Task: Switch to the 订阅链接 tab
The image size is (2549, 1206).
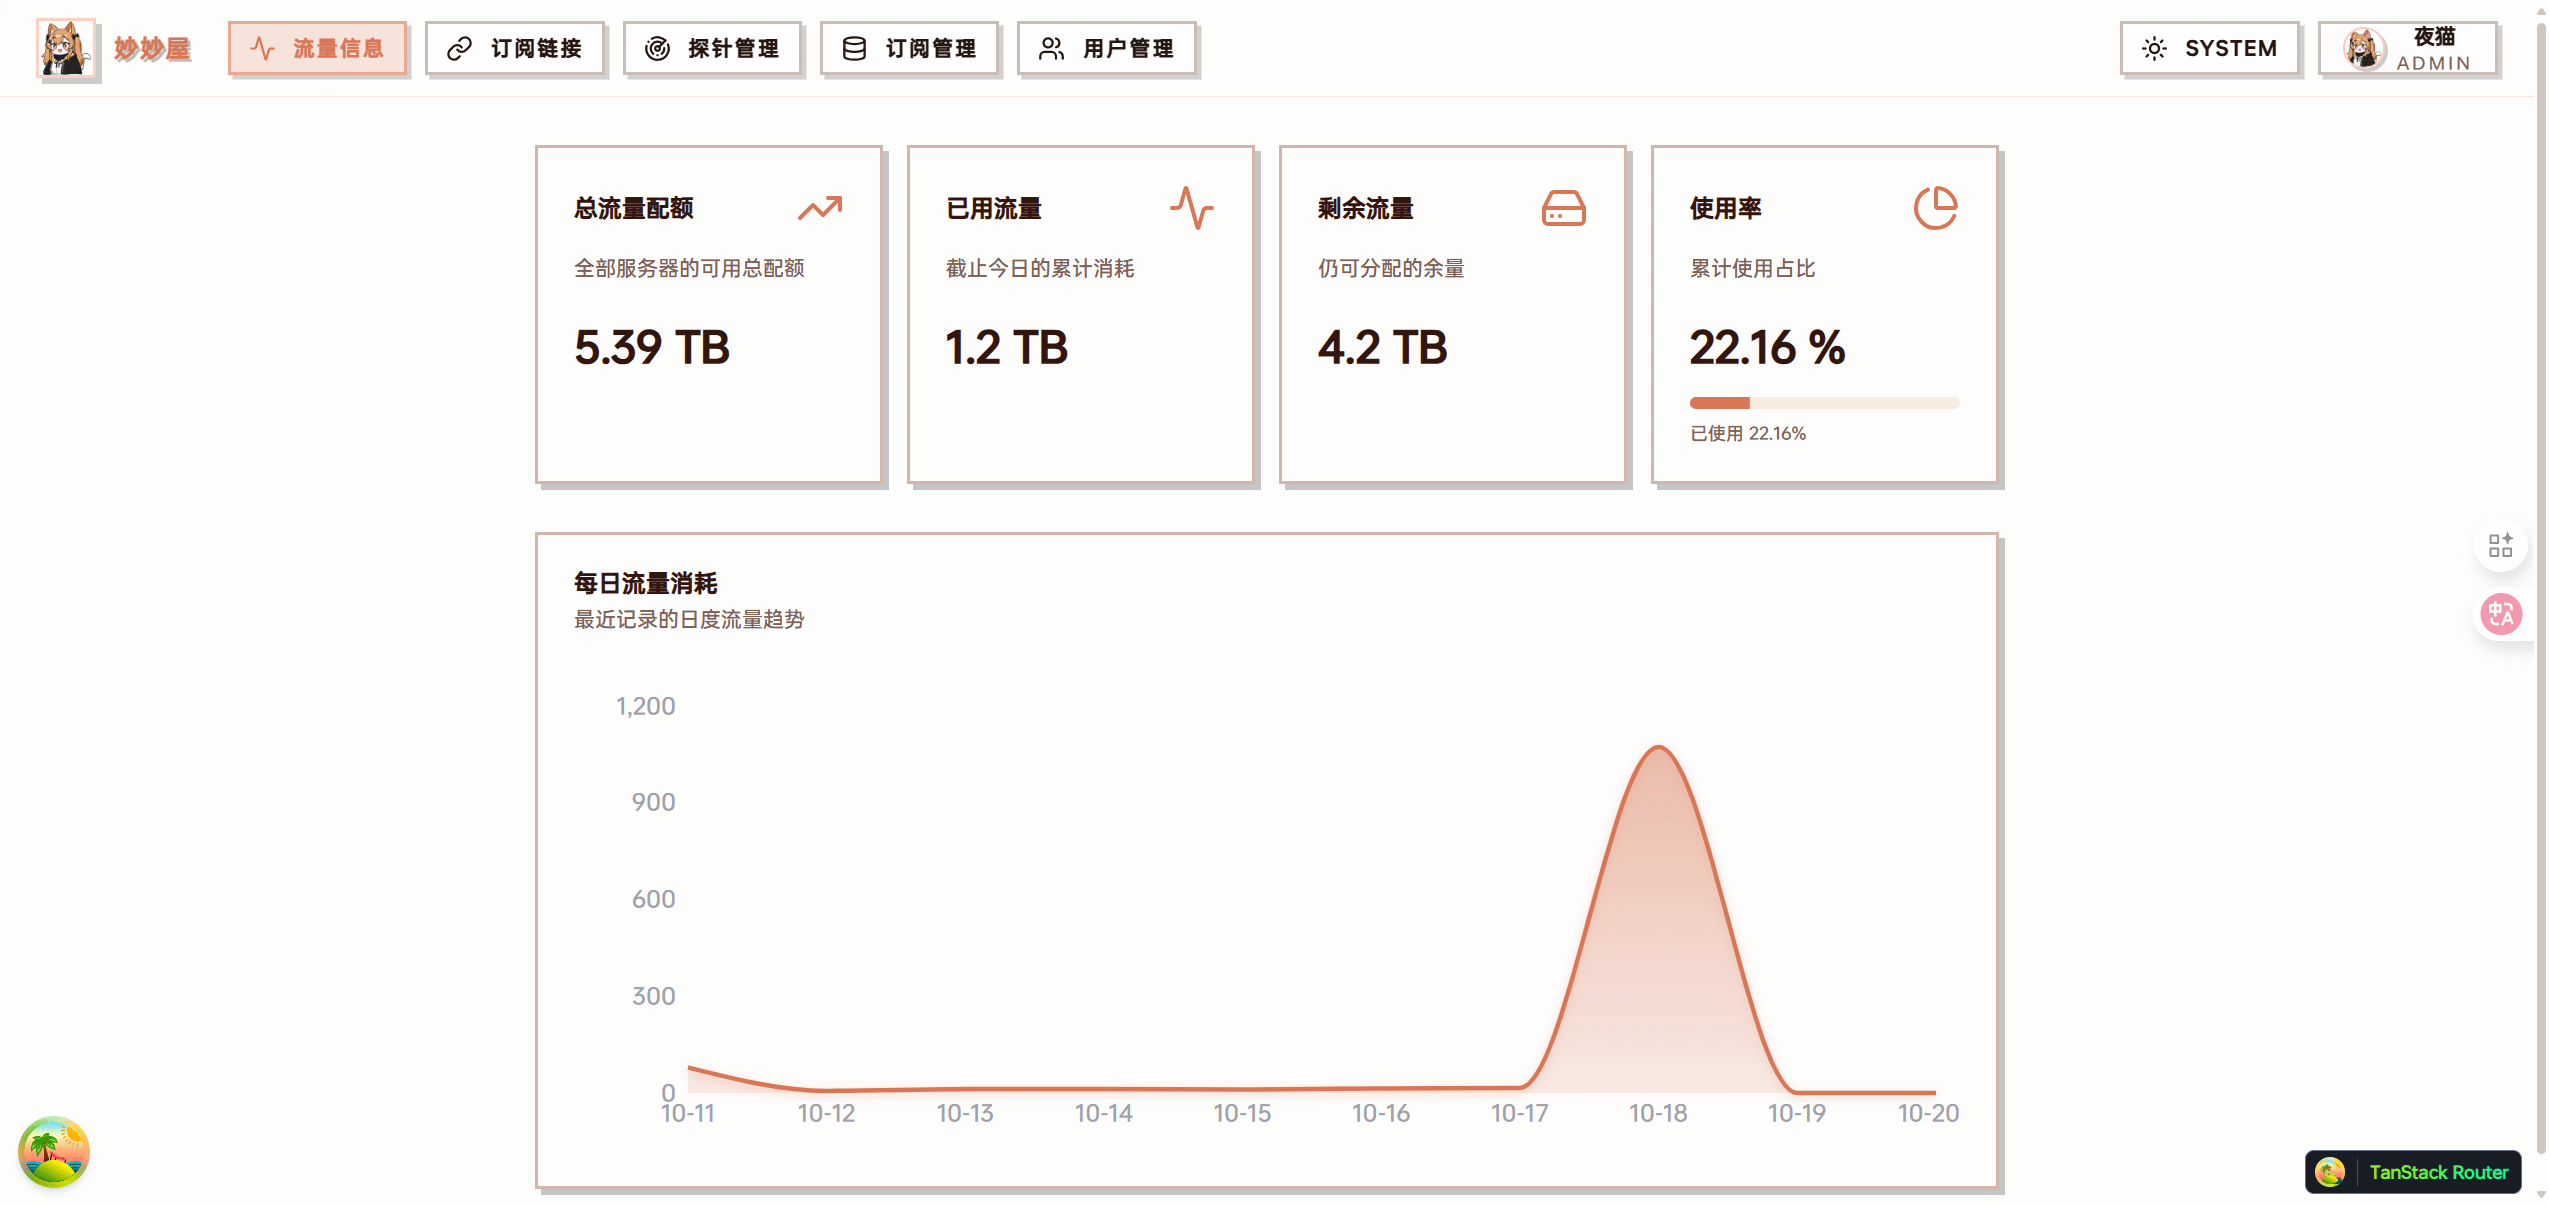Action: coord(515,48)
